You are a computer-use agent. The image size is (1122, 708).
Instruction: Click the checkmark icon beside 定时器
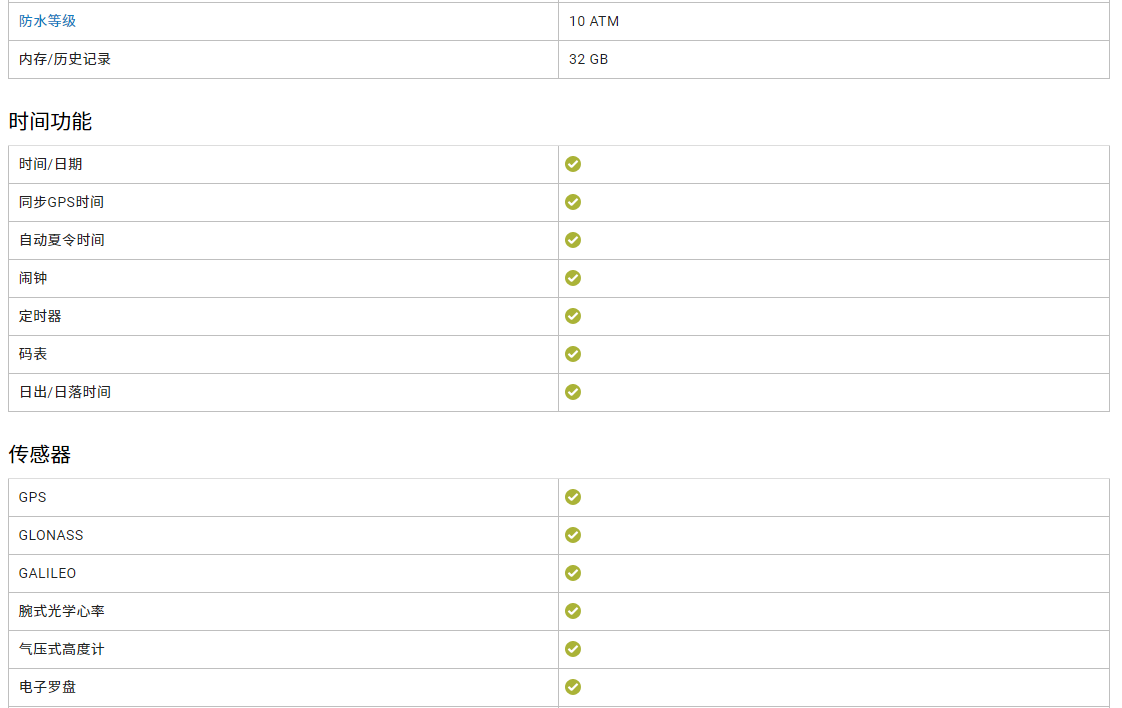pos(573,316)
